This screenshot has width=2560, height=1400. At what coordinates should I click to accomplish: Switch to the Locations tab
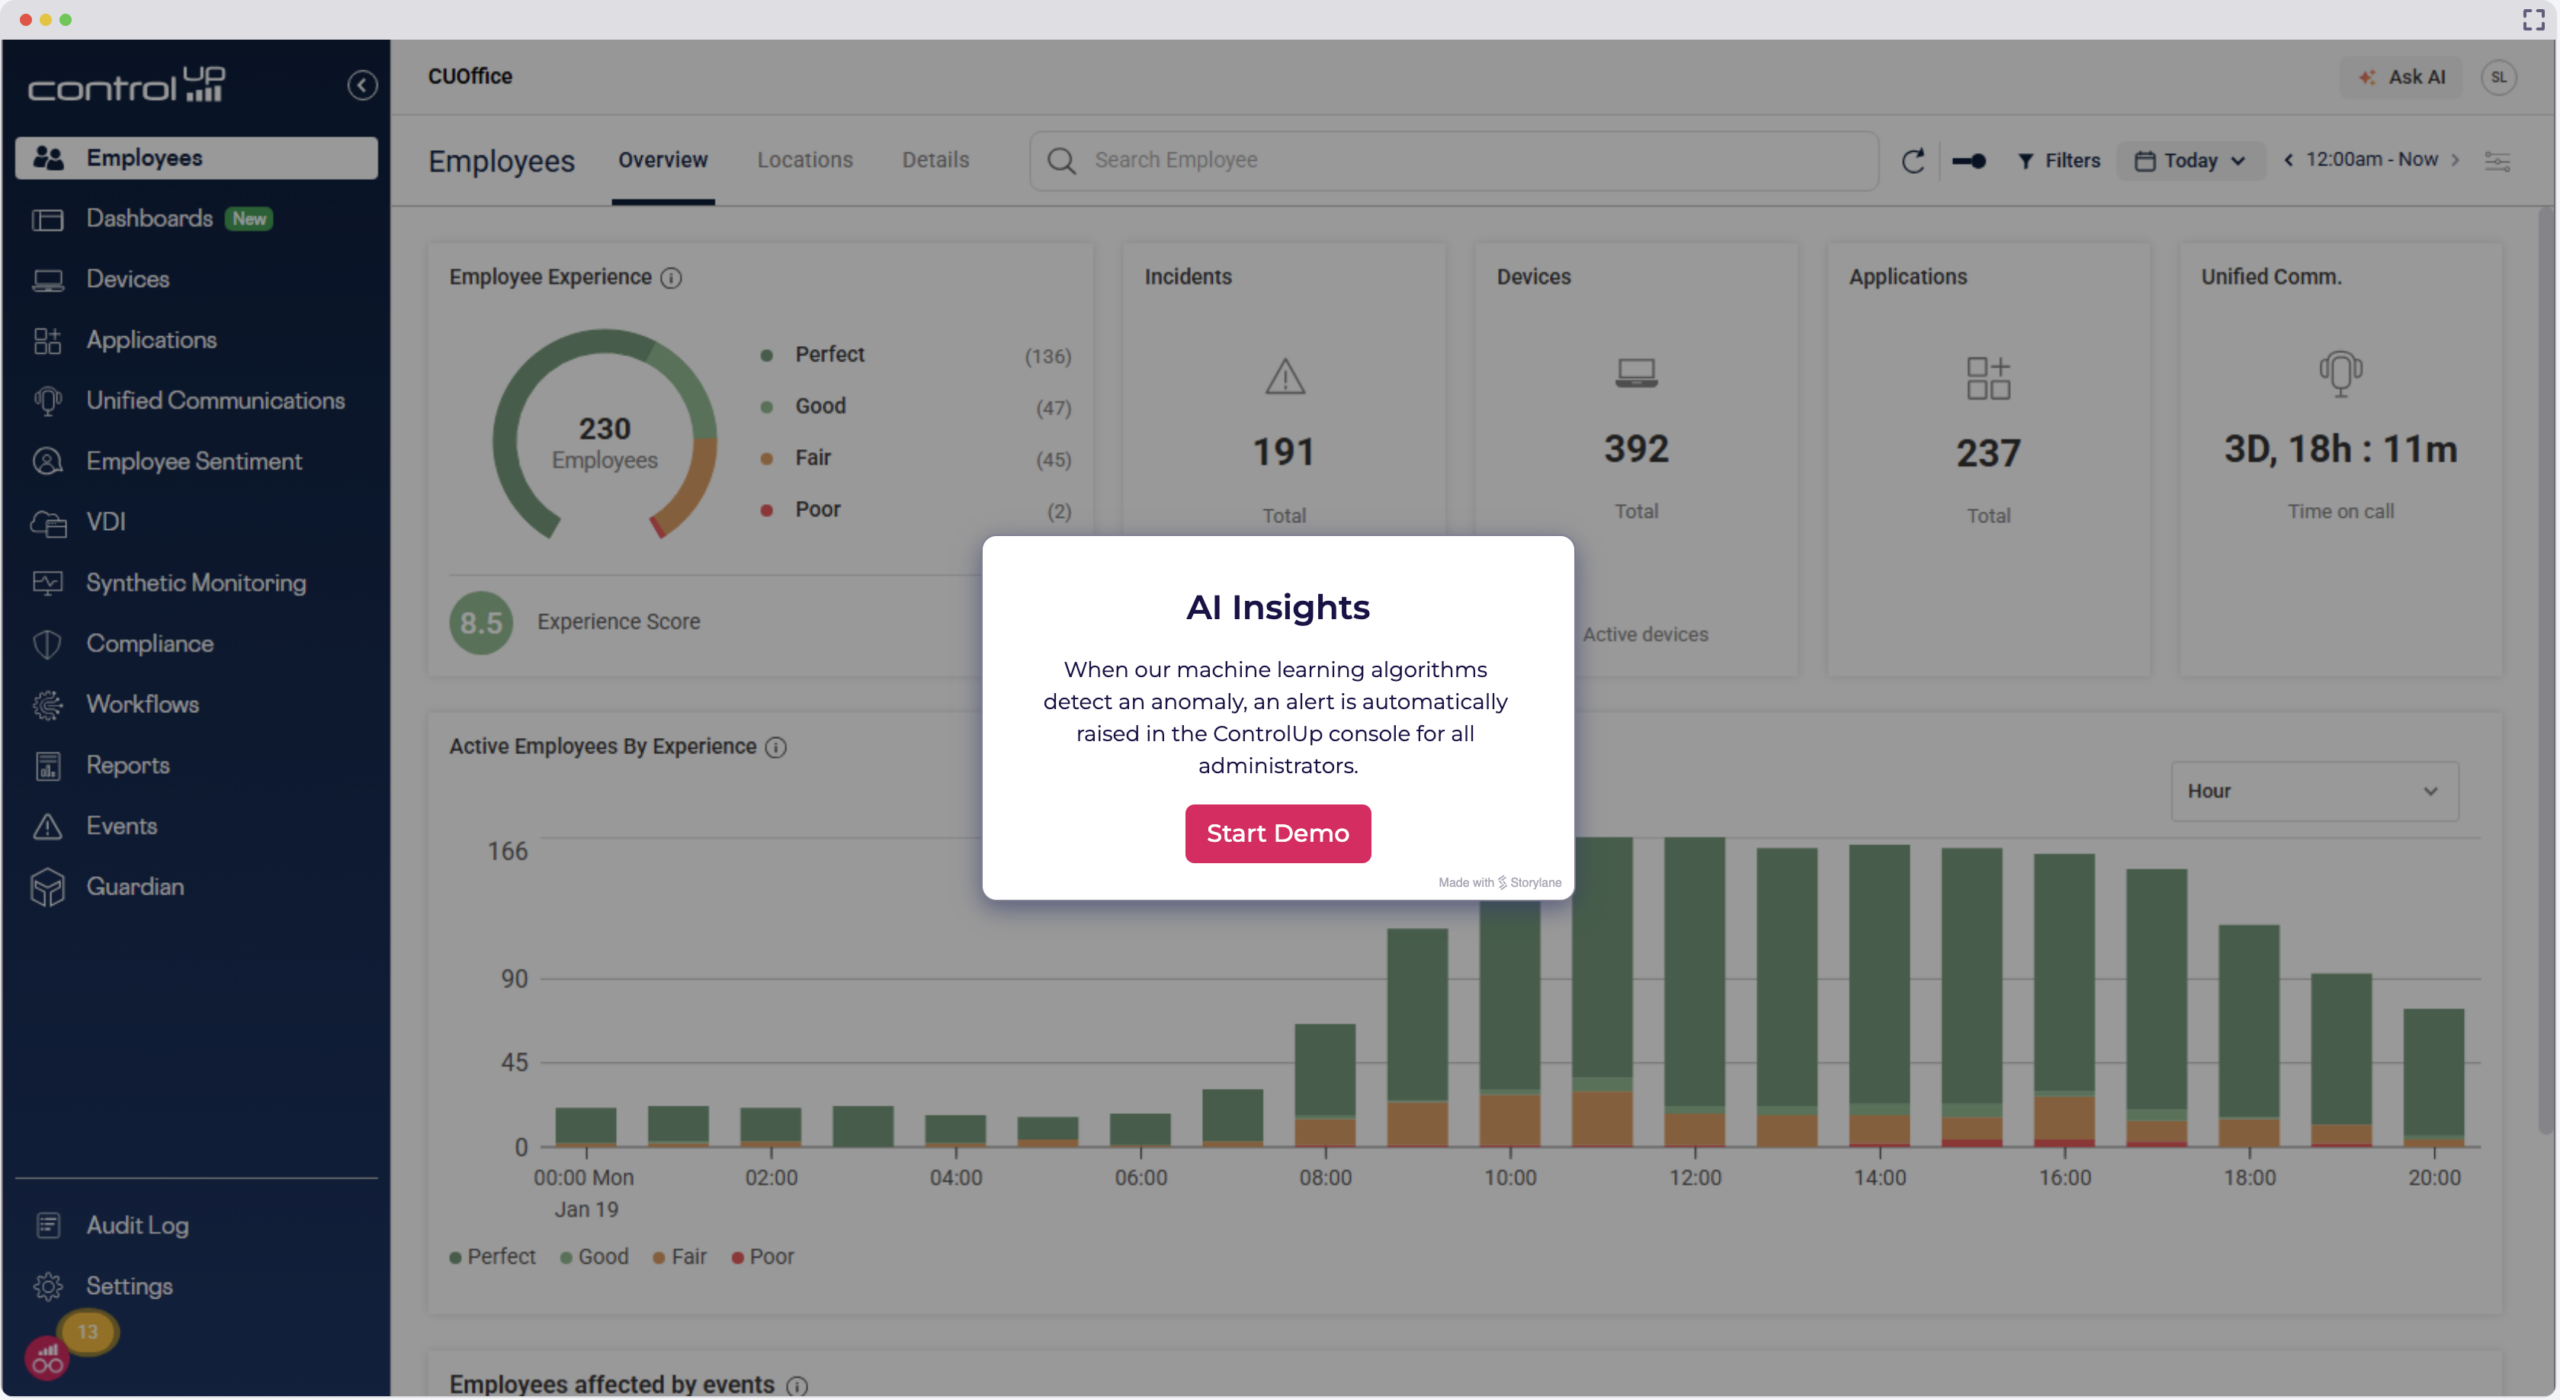[x=804, y=160]
